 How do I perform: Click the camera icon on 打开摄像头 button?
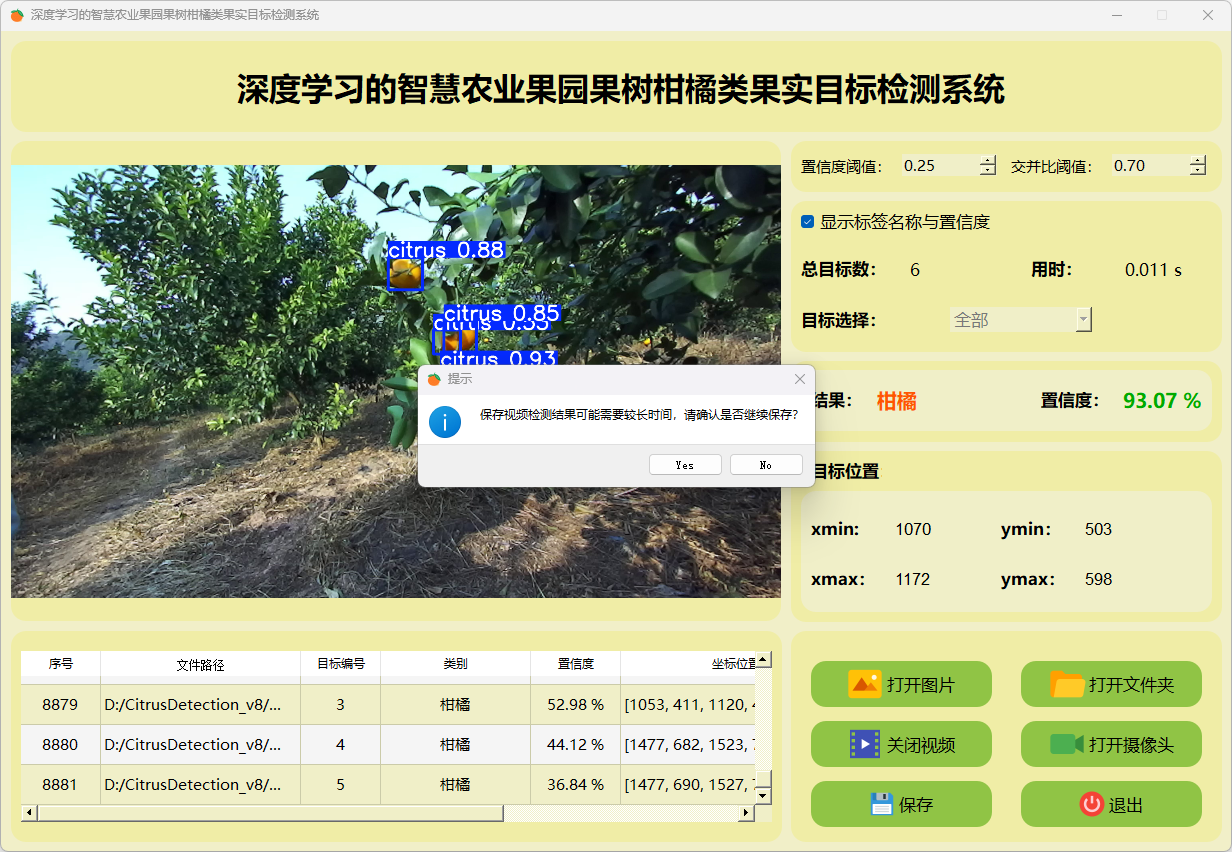tap(1067, 744)
